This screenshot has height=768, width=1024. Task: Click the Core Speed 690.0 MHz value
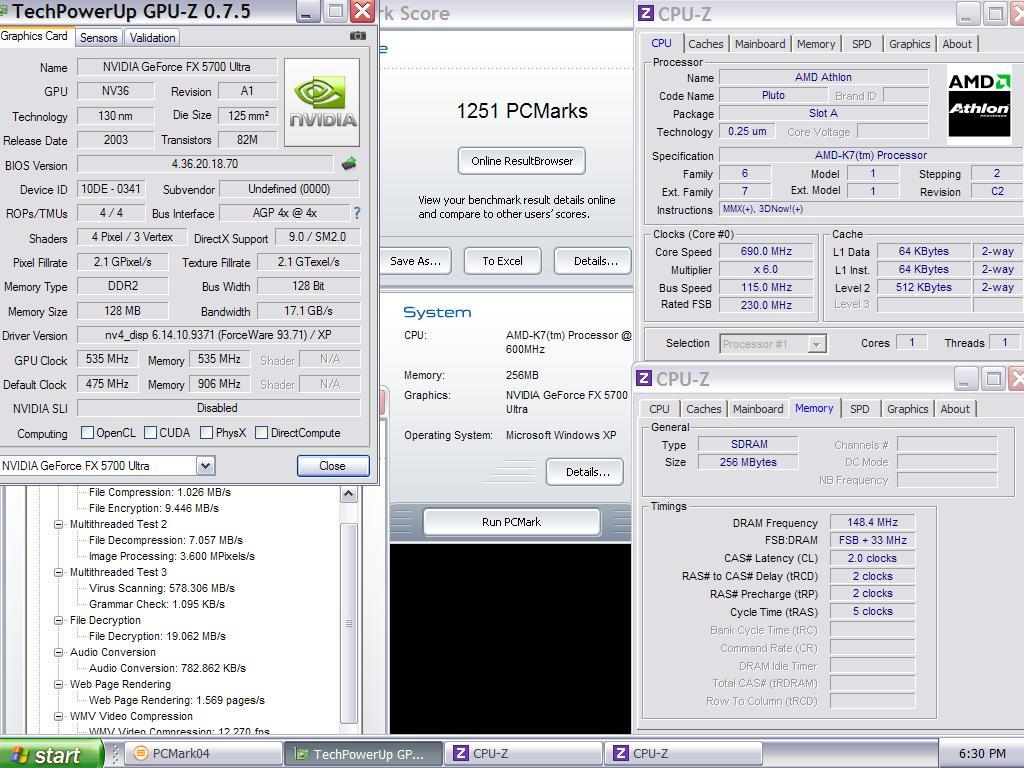pyautogui.click(x=766, y=251)
